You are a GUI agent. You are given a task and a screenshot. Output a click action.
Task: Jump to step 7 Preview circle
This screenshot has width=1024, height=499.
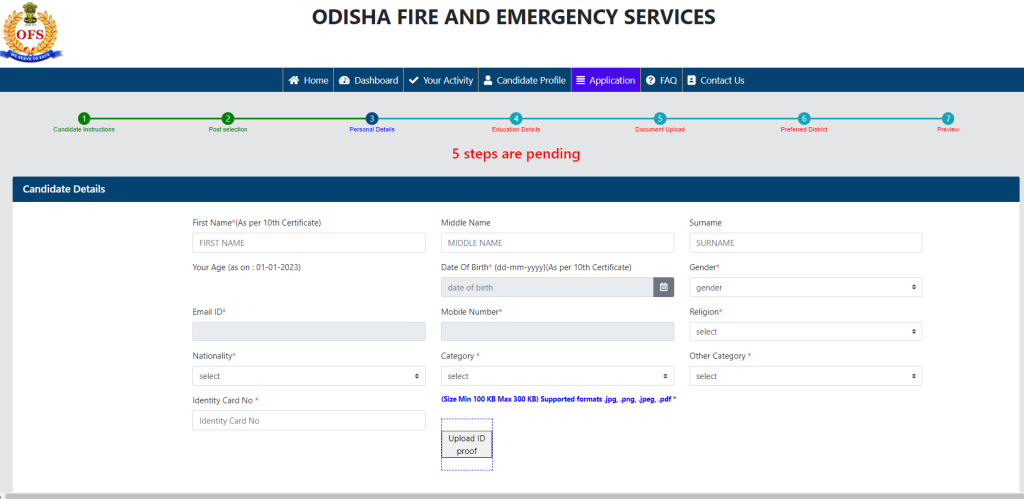pyautogui.click(x=948, y=118)
